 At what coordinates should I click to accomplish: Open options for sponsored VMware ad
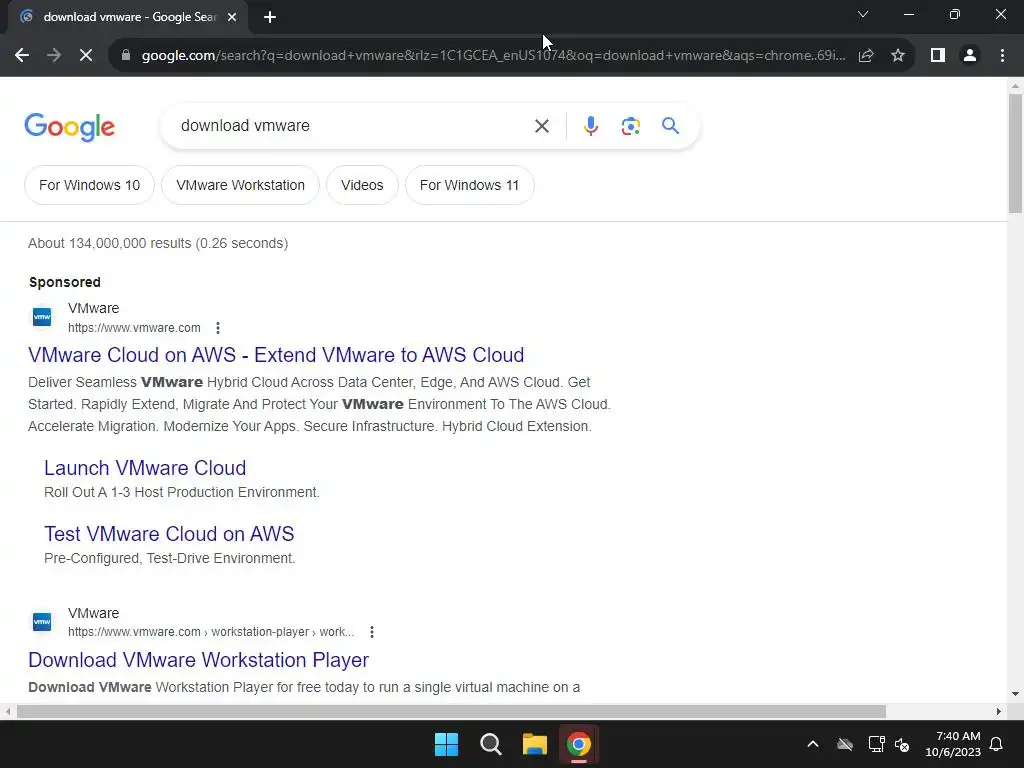218,328
